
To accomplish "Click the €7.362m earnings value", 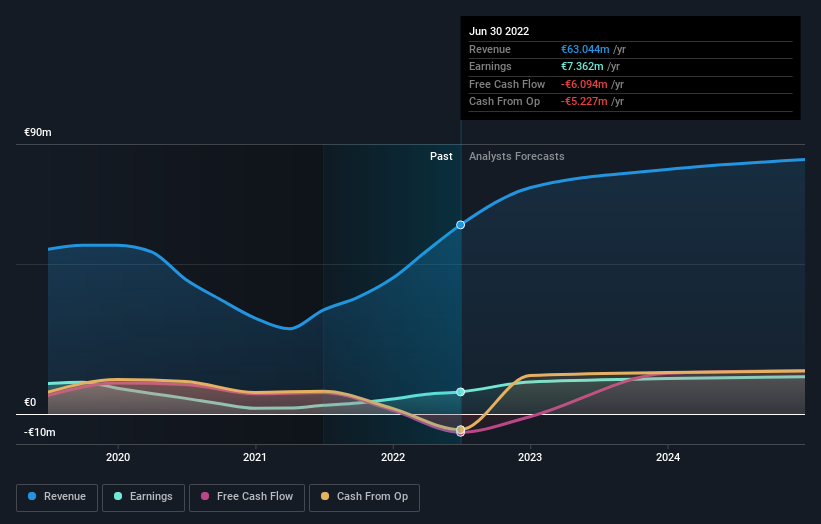I will coord(582,66).
